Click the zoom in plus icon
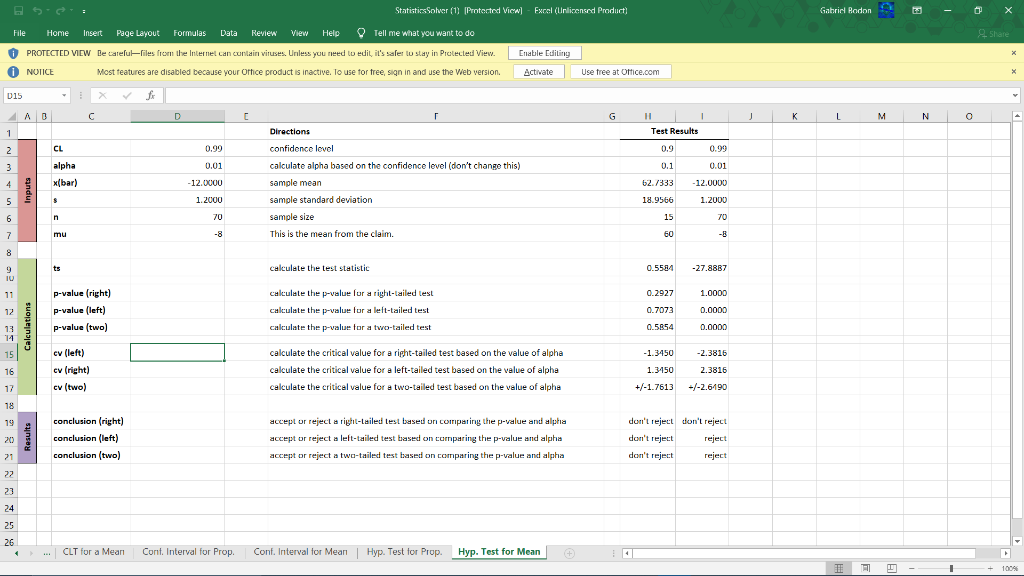Viewport: 1024px width, 576px height. (x=990, y=568)
